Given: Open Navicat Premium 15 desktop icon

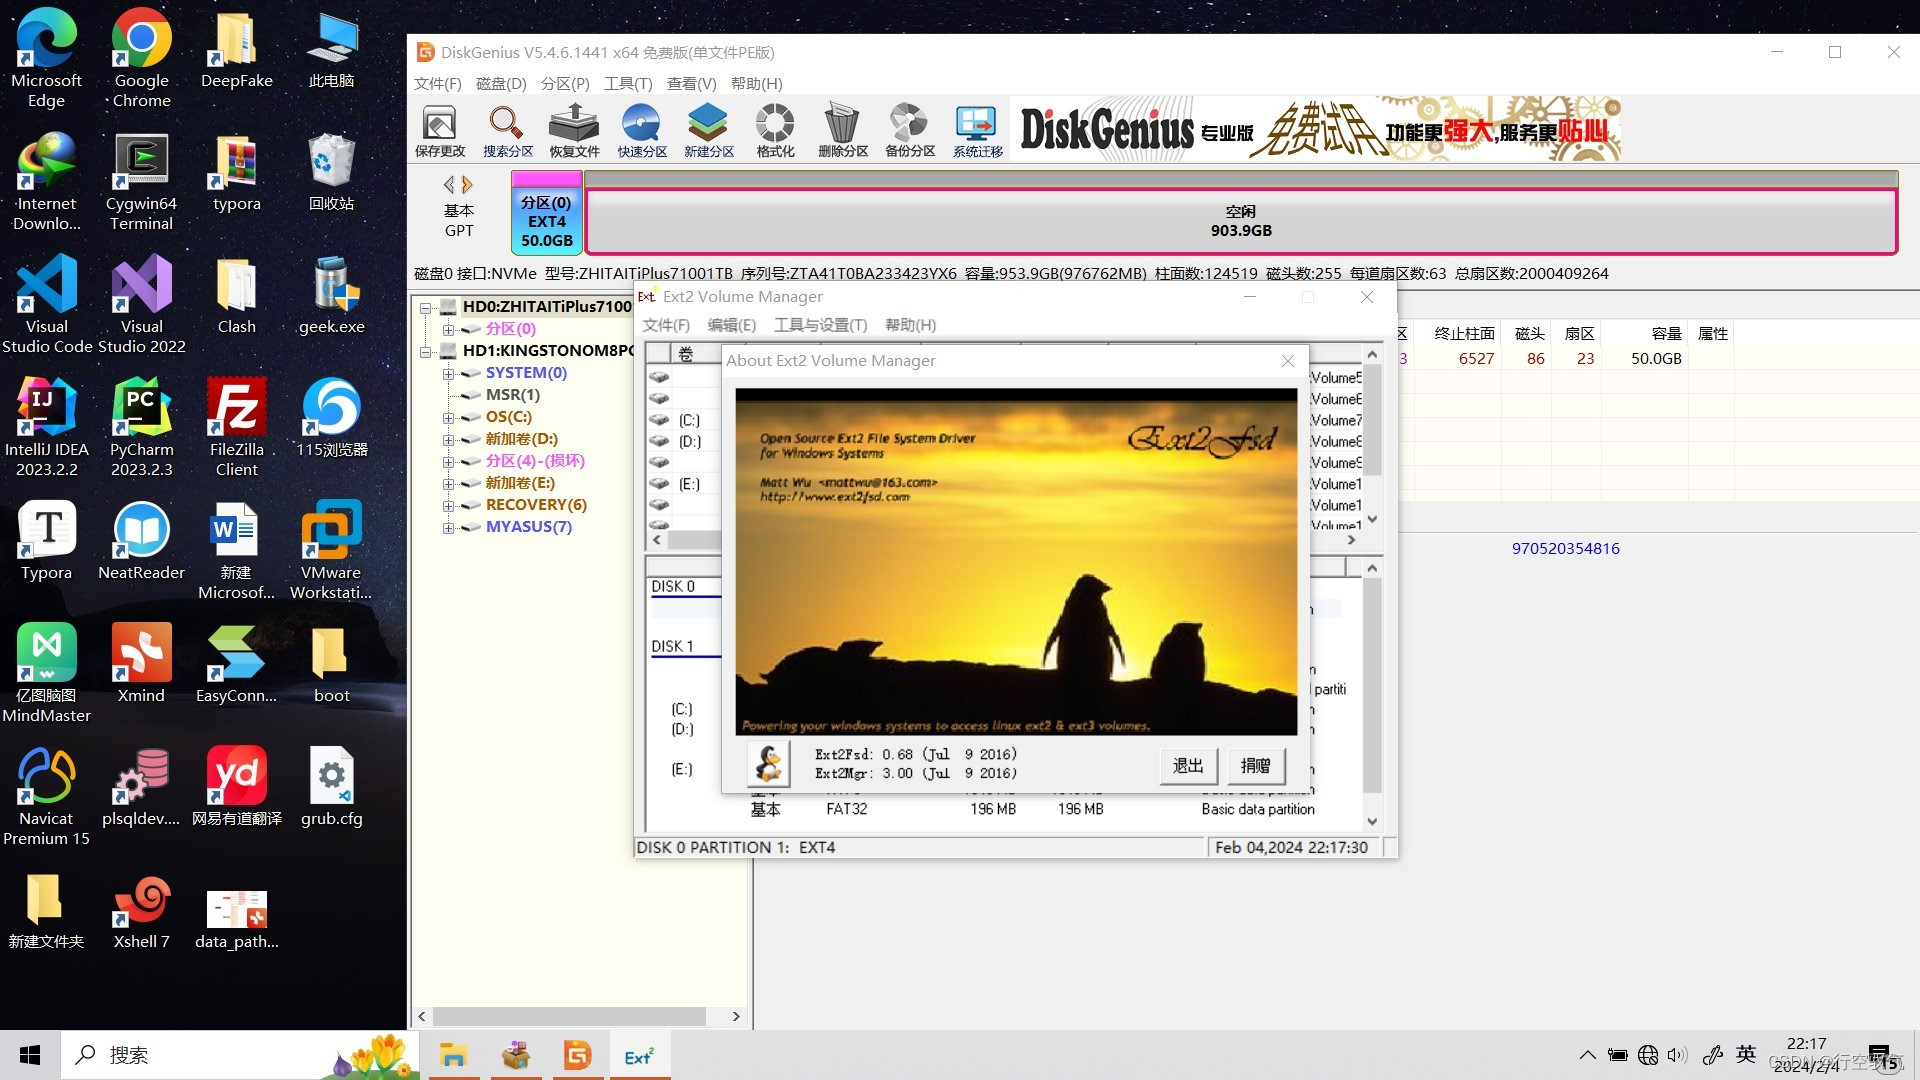Looking at the screenshot, I should [46, 797].
